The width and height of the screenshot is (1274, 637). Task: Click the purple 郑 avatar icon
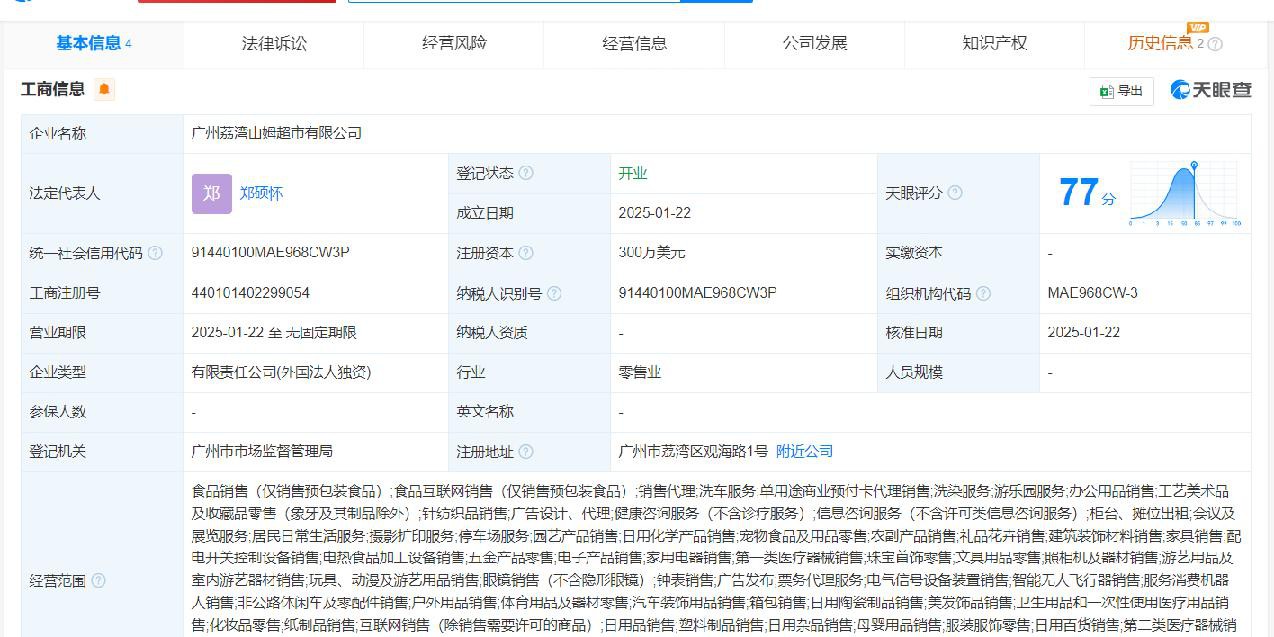(211, 193)
